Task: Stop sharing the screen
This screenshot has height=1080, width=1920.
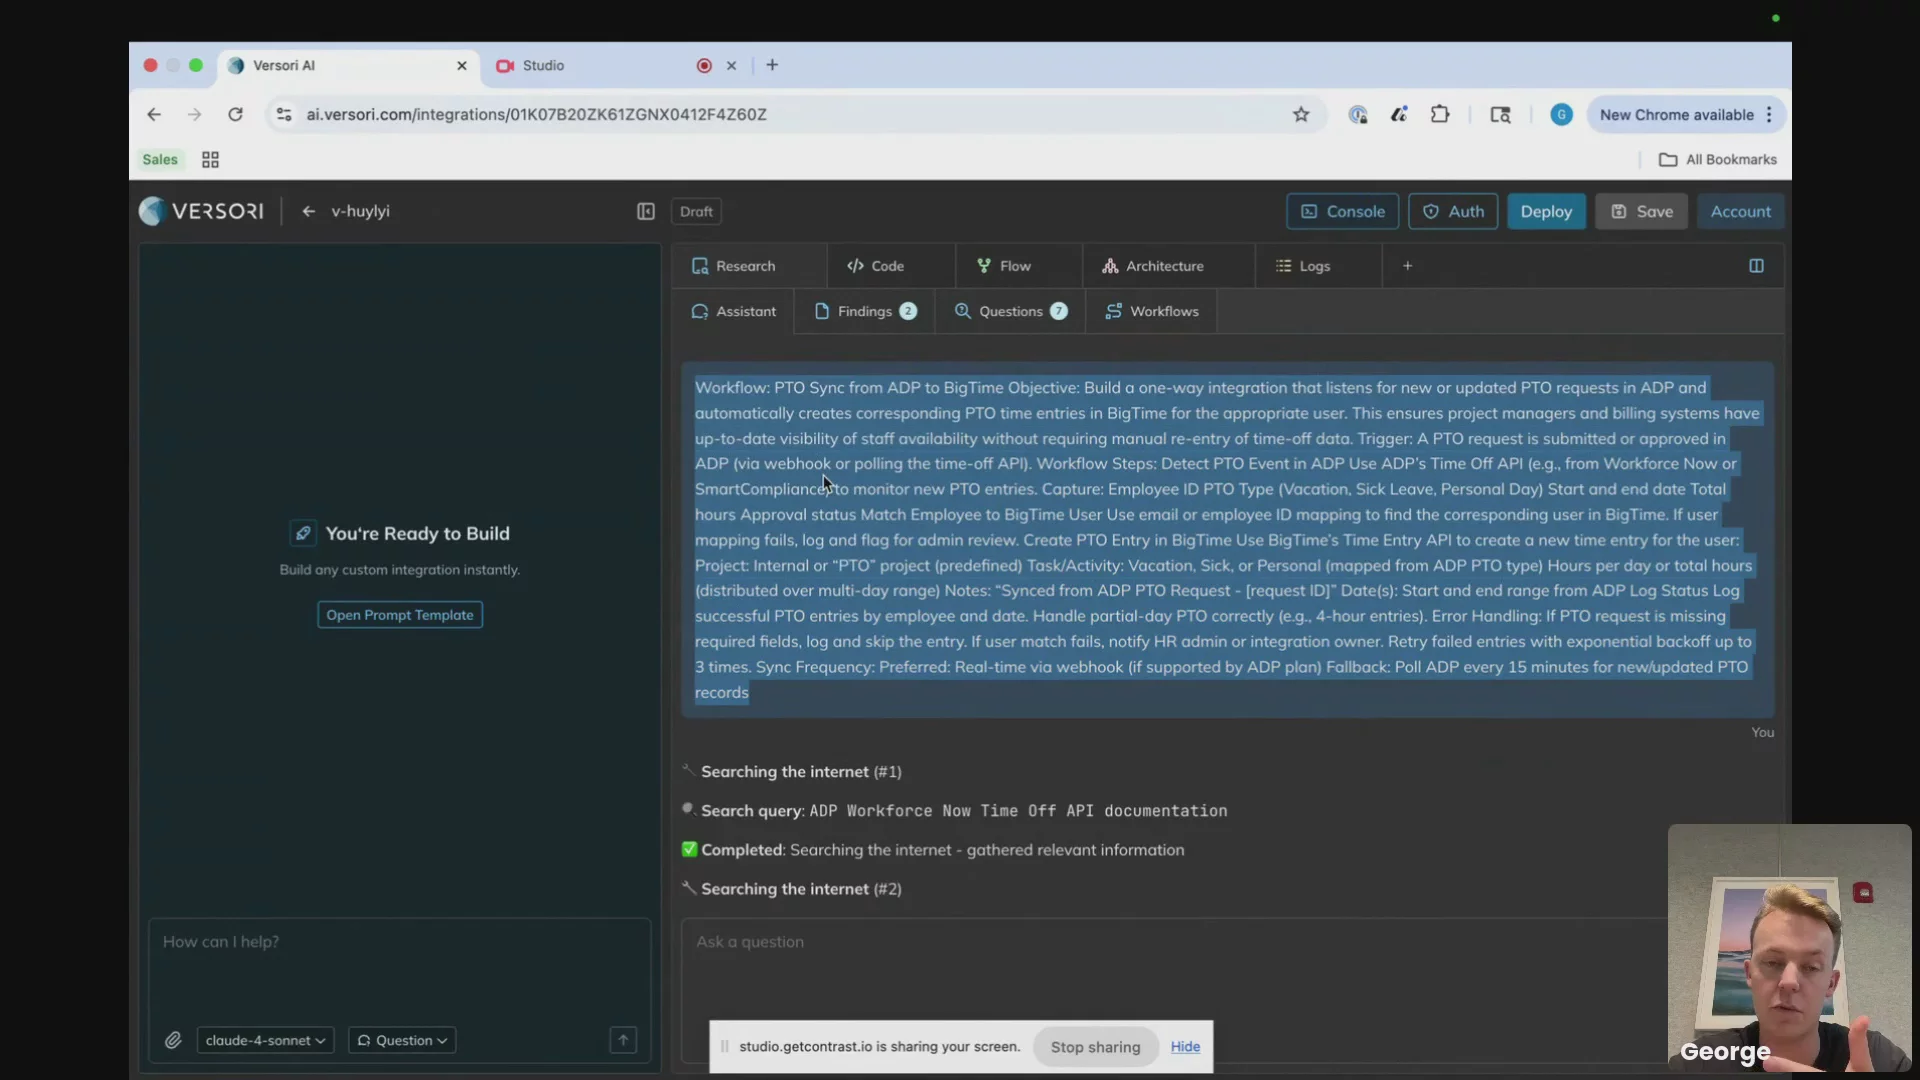Action: (x=1095, y=1047)
